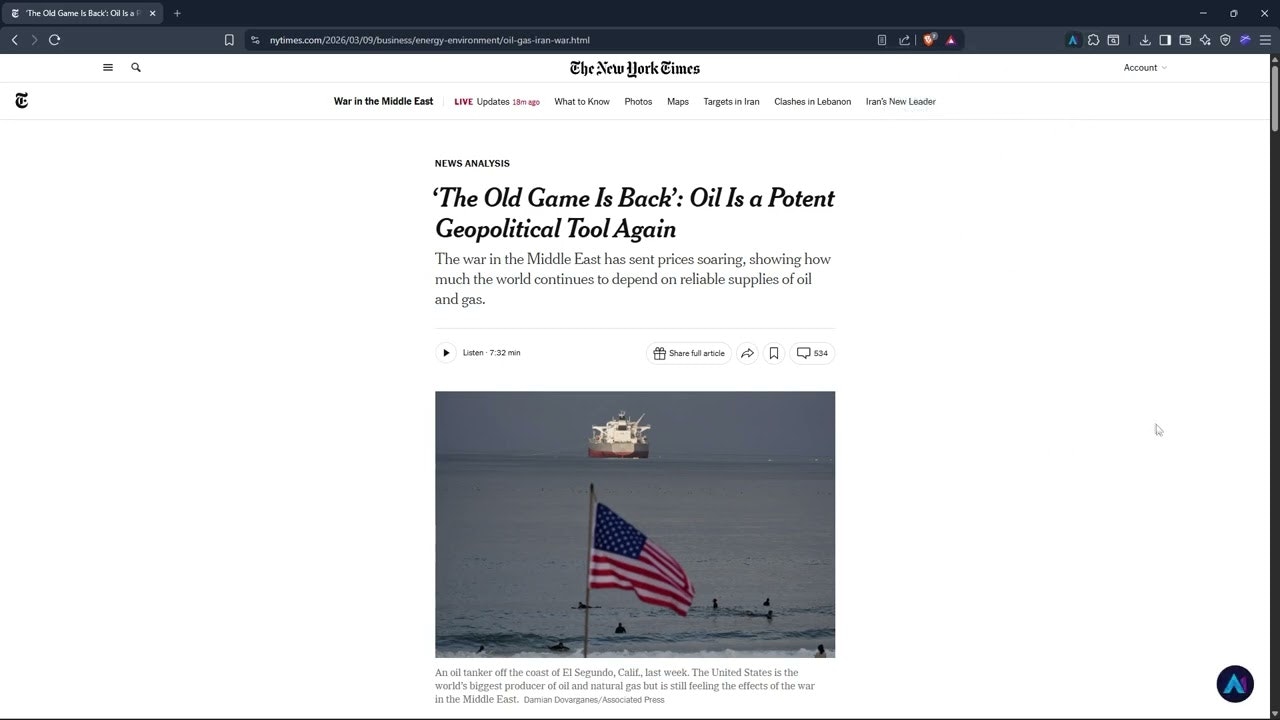Image resolution: width=1280 pixels, height=720 pixels.
Task: Click the small NYT T logo icon
Action: [22, 101]
